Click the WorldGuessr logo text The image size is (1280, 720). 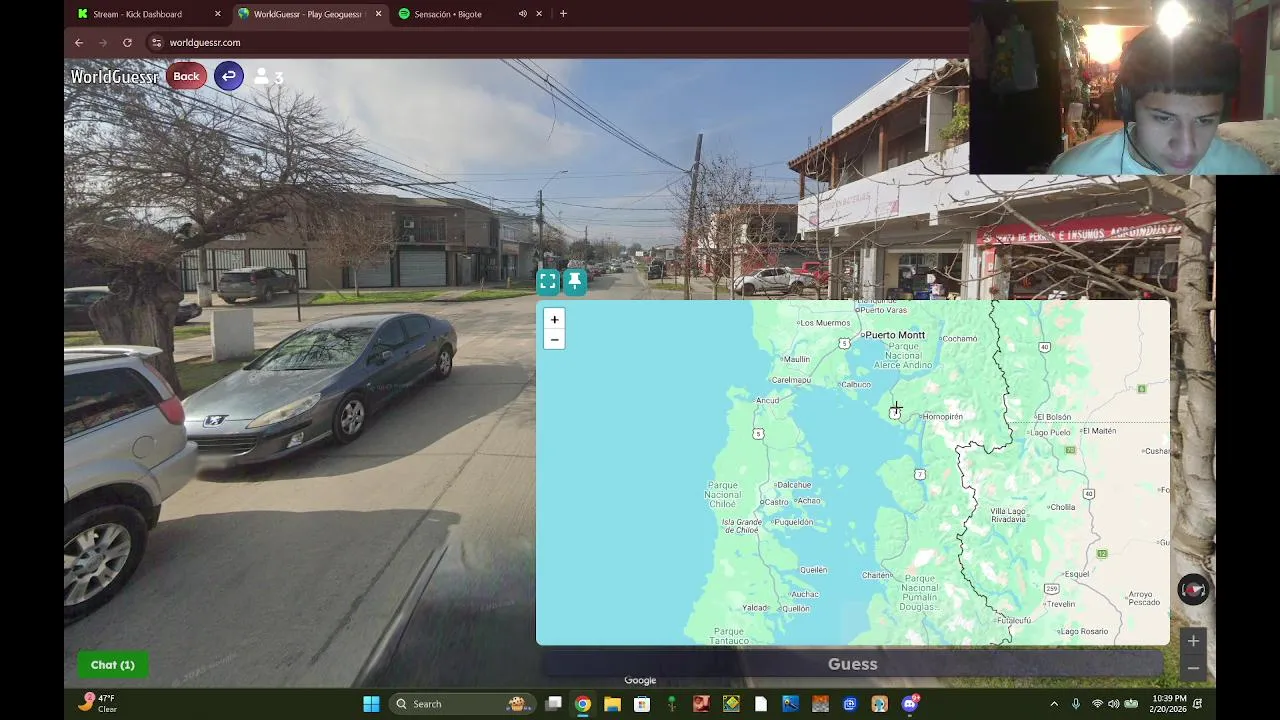click(x=114, y=77)
